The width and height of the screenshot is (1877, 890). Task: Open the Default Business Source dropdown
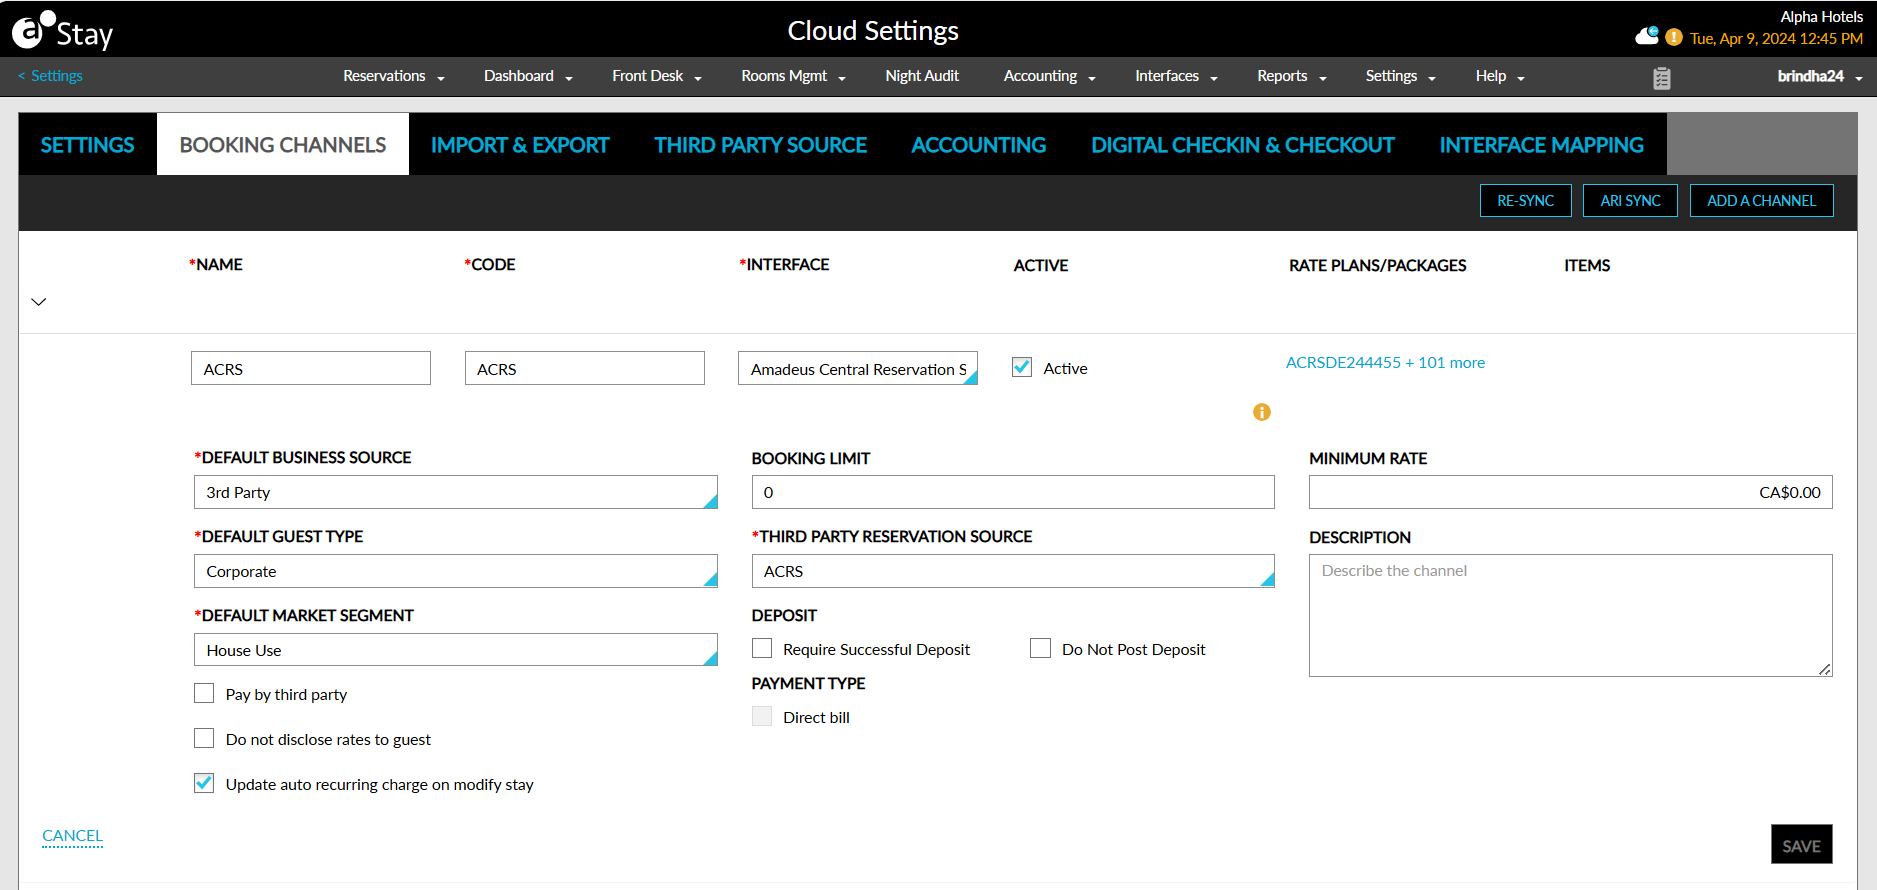pos(455,492)
